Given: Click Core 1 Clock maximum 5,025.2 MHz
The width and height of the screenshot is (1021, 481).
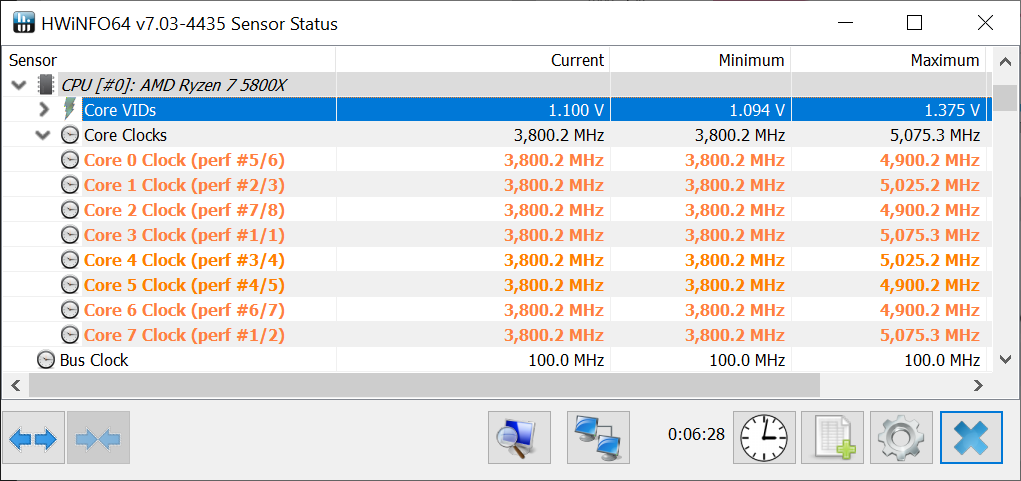Looking at the screenshot, I should click(x=929, y=186).
